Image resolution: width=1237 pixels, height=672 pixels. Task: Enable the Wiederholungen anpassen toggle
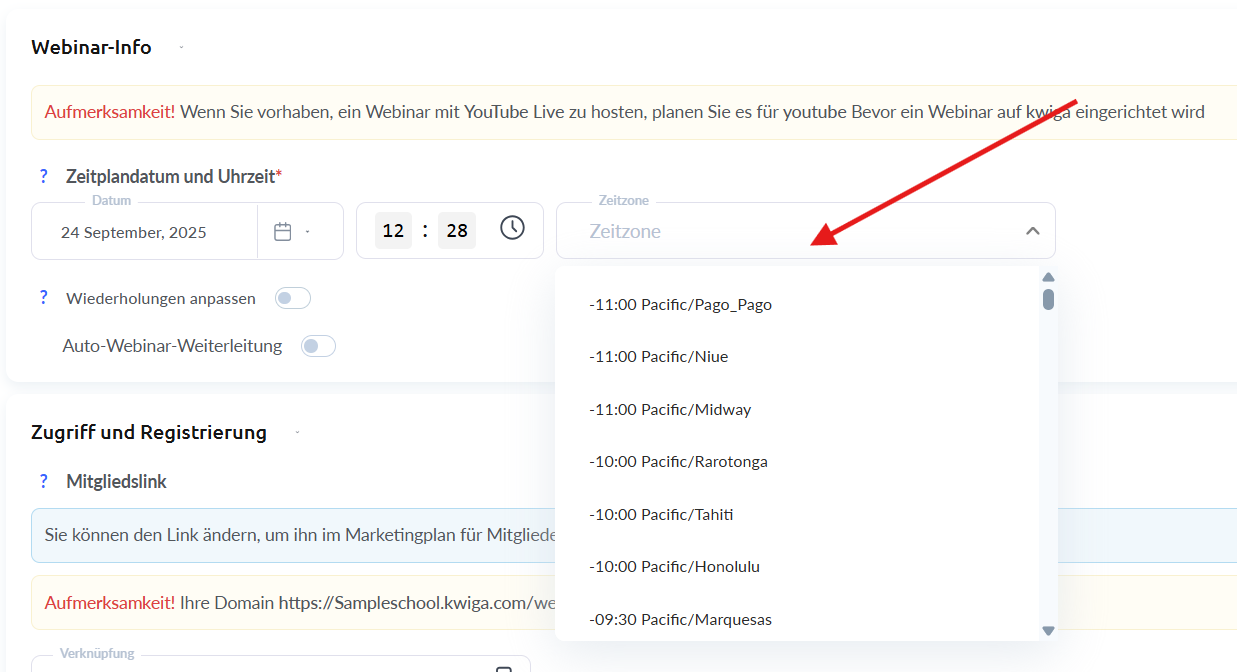click(293, 298)
